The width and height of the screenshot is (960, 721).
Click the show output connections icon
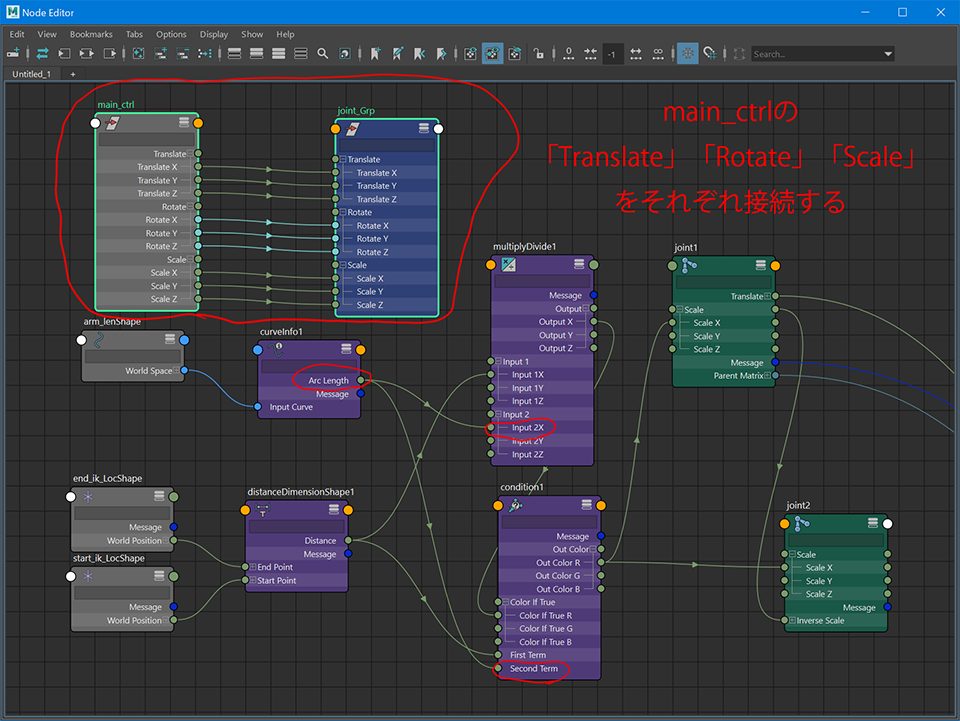[109, 54]
